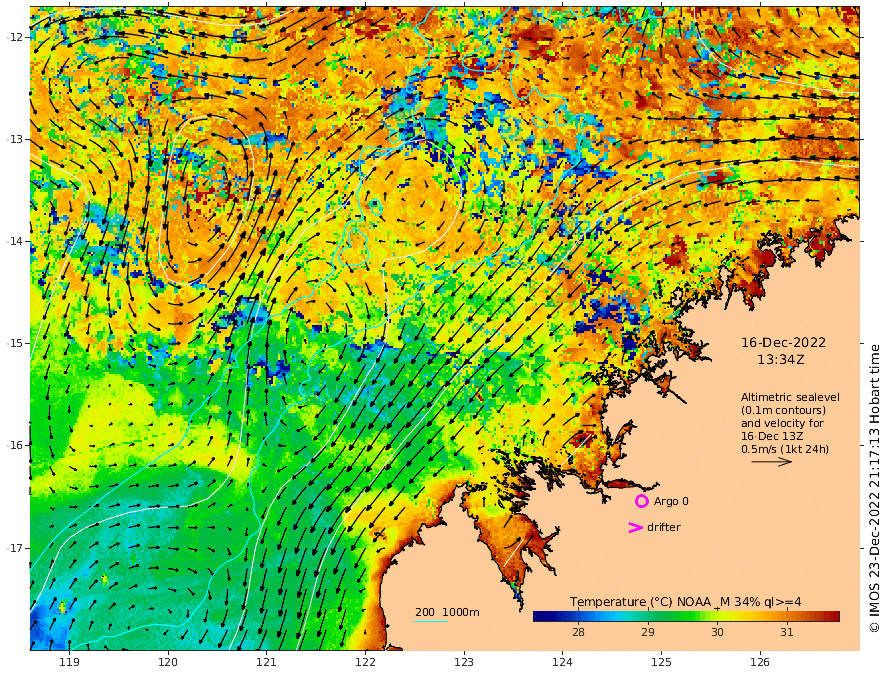
Task: Click the magenta drifter arrow symbol
Action: (x=635, y=527)
